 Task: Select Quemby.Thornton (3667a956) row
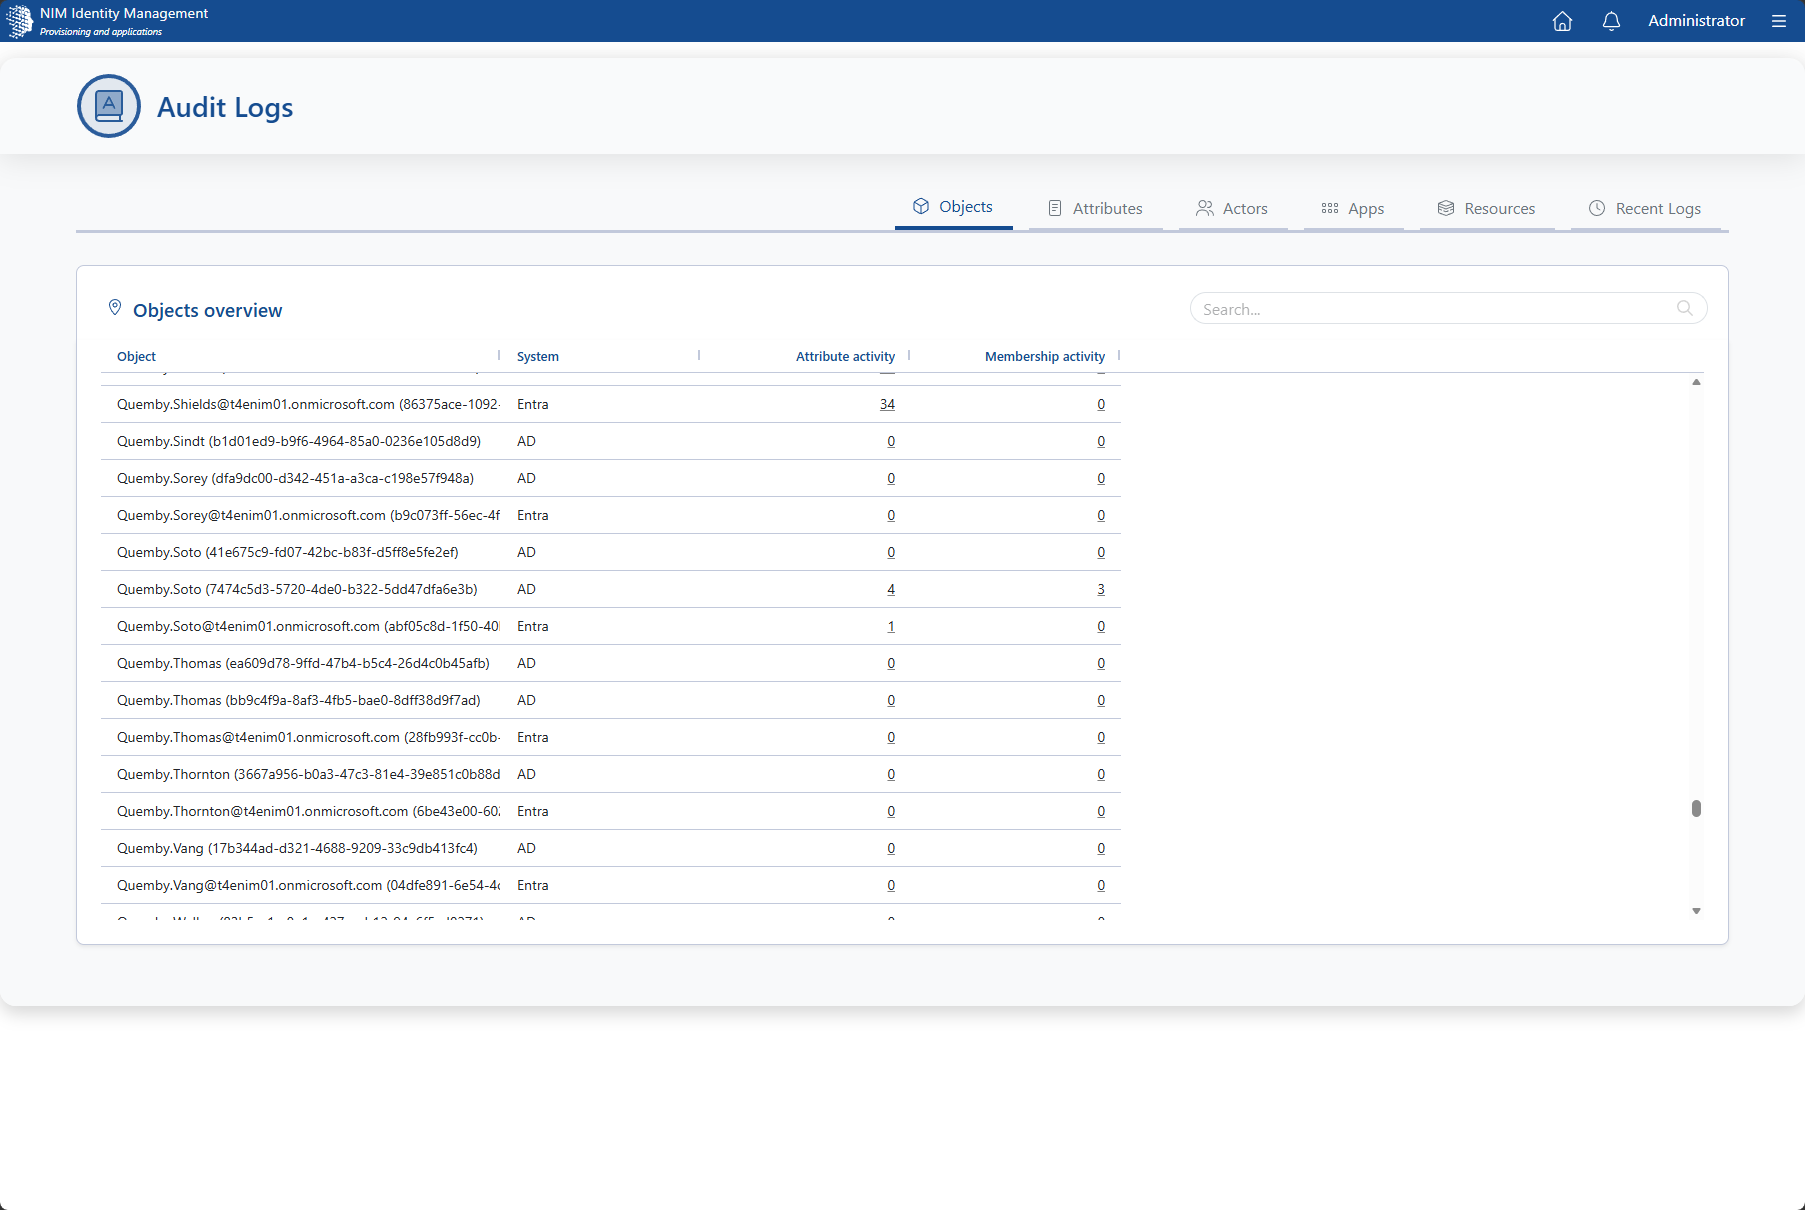click(x=611, y=774)
